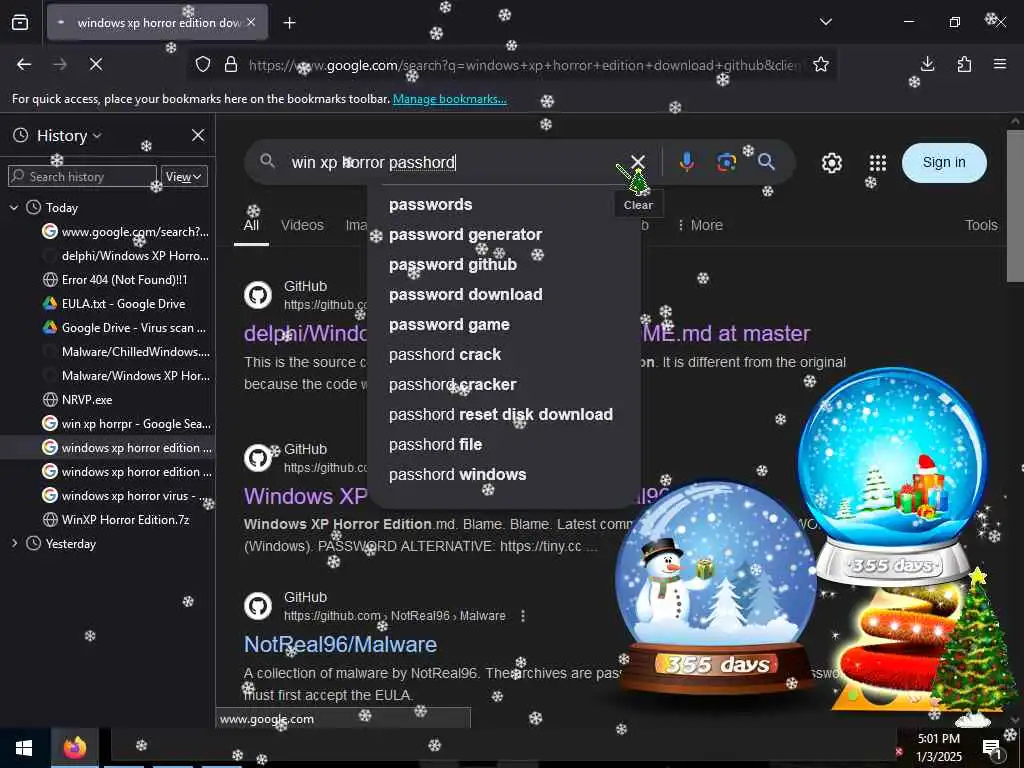1024x768 pixels.
Task: Choose the 'password github' suggestion
Action: 503,264
